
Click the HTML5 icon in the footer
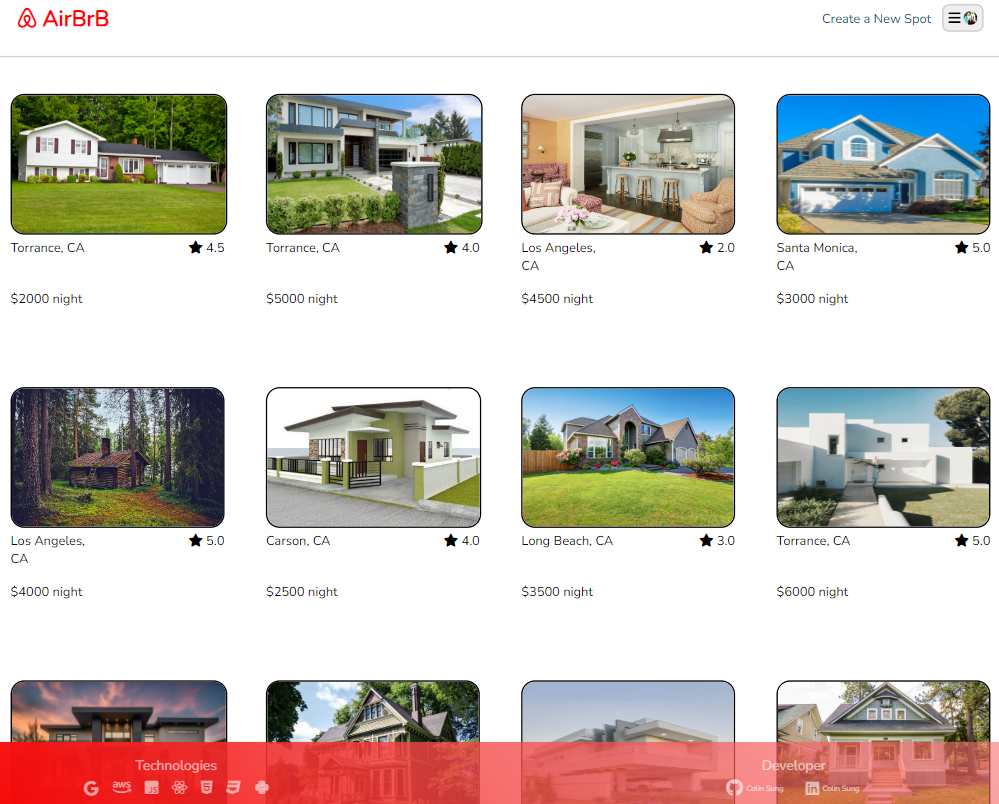click(206, 788)
